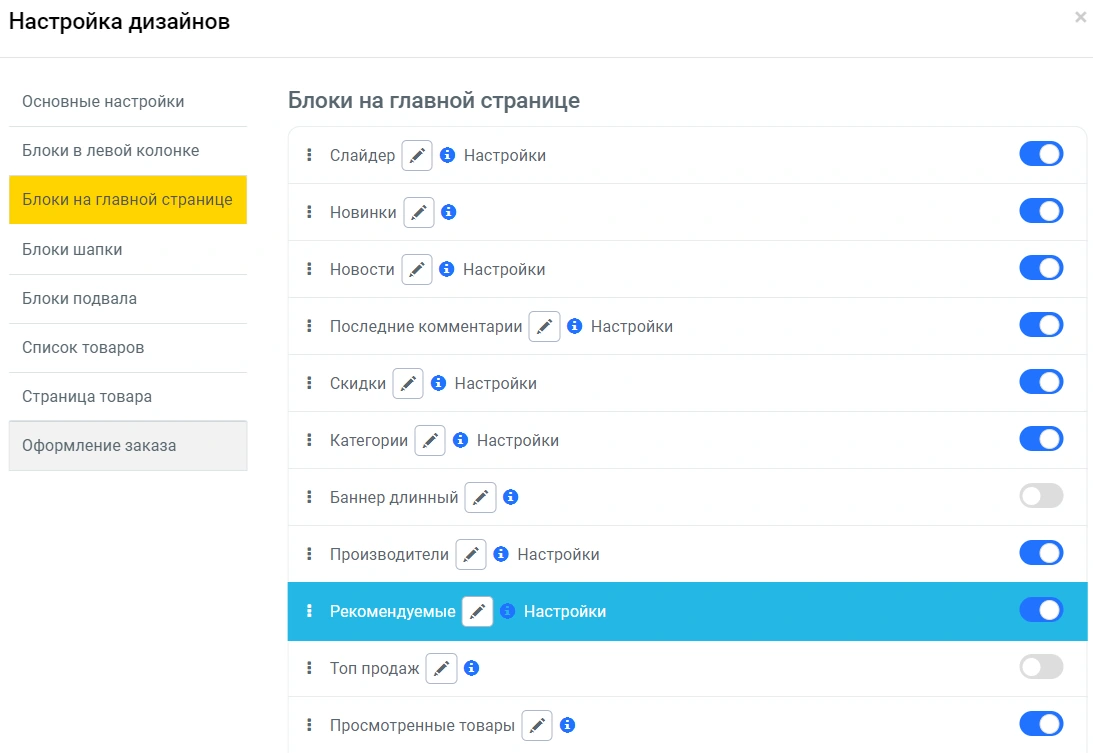Enable the Баннер длинный toggle
Viewport: 1093px width, 753px height.
click(1041, 496)
